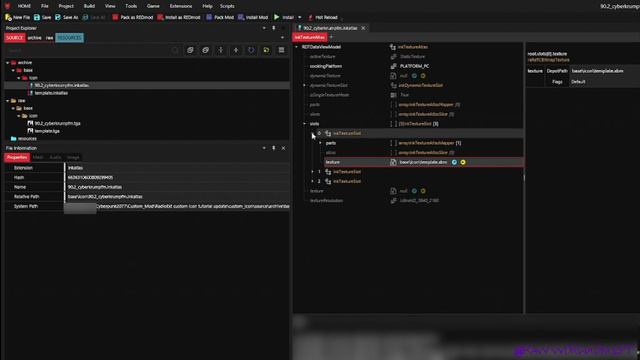Edit the DepotPath value field
This screenshot has width=640, height=360.
point(604,71)
